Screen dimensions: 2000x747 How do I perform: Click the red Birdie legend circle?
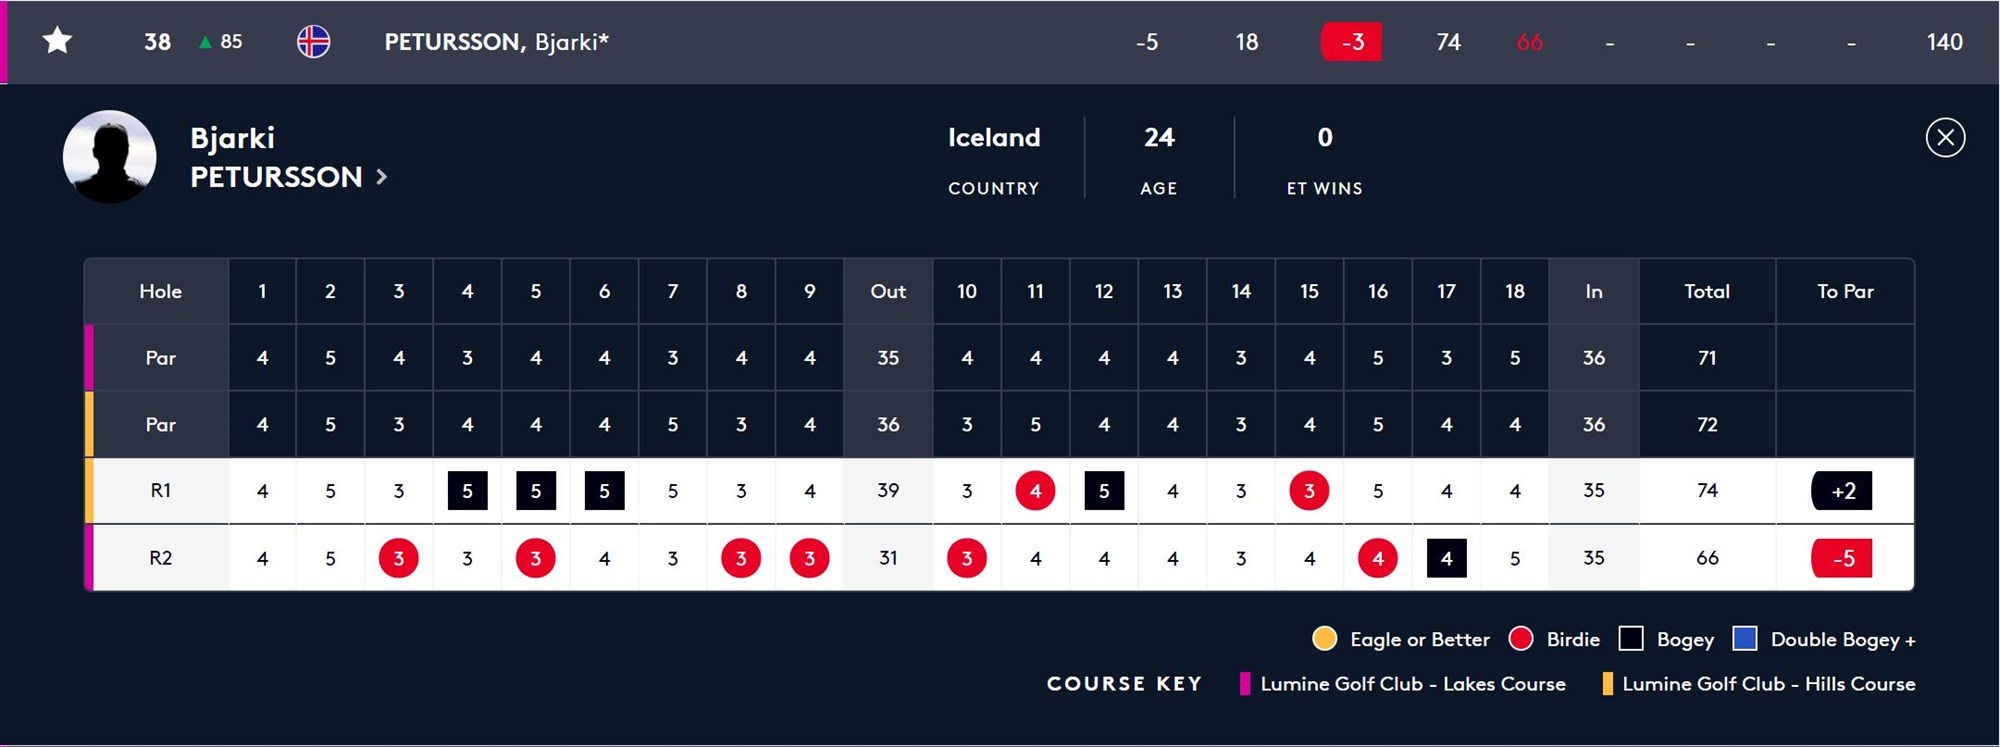point(1521,639)
